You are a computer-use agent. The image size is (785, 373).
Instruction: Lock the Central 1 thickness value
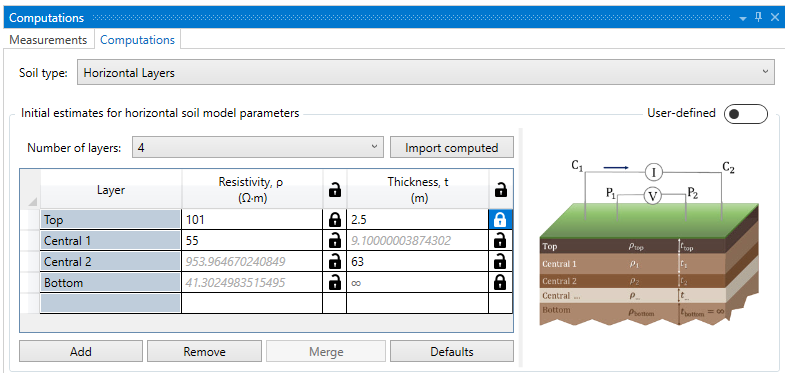click(x=500, y=241)
